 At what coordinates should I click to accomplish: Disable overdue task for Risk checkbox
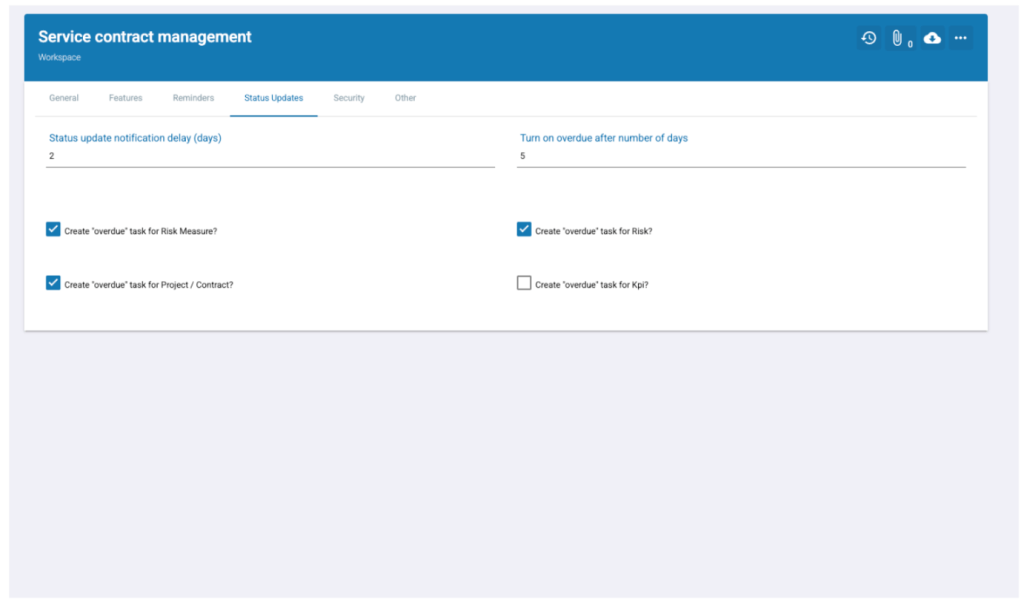click(x=524, y=229)
